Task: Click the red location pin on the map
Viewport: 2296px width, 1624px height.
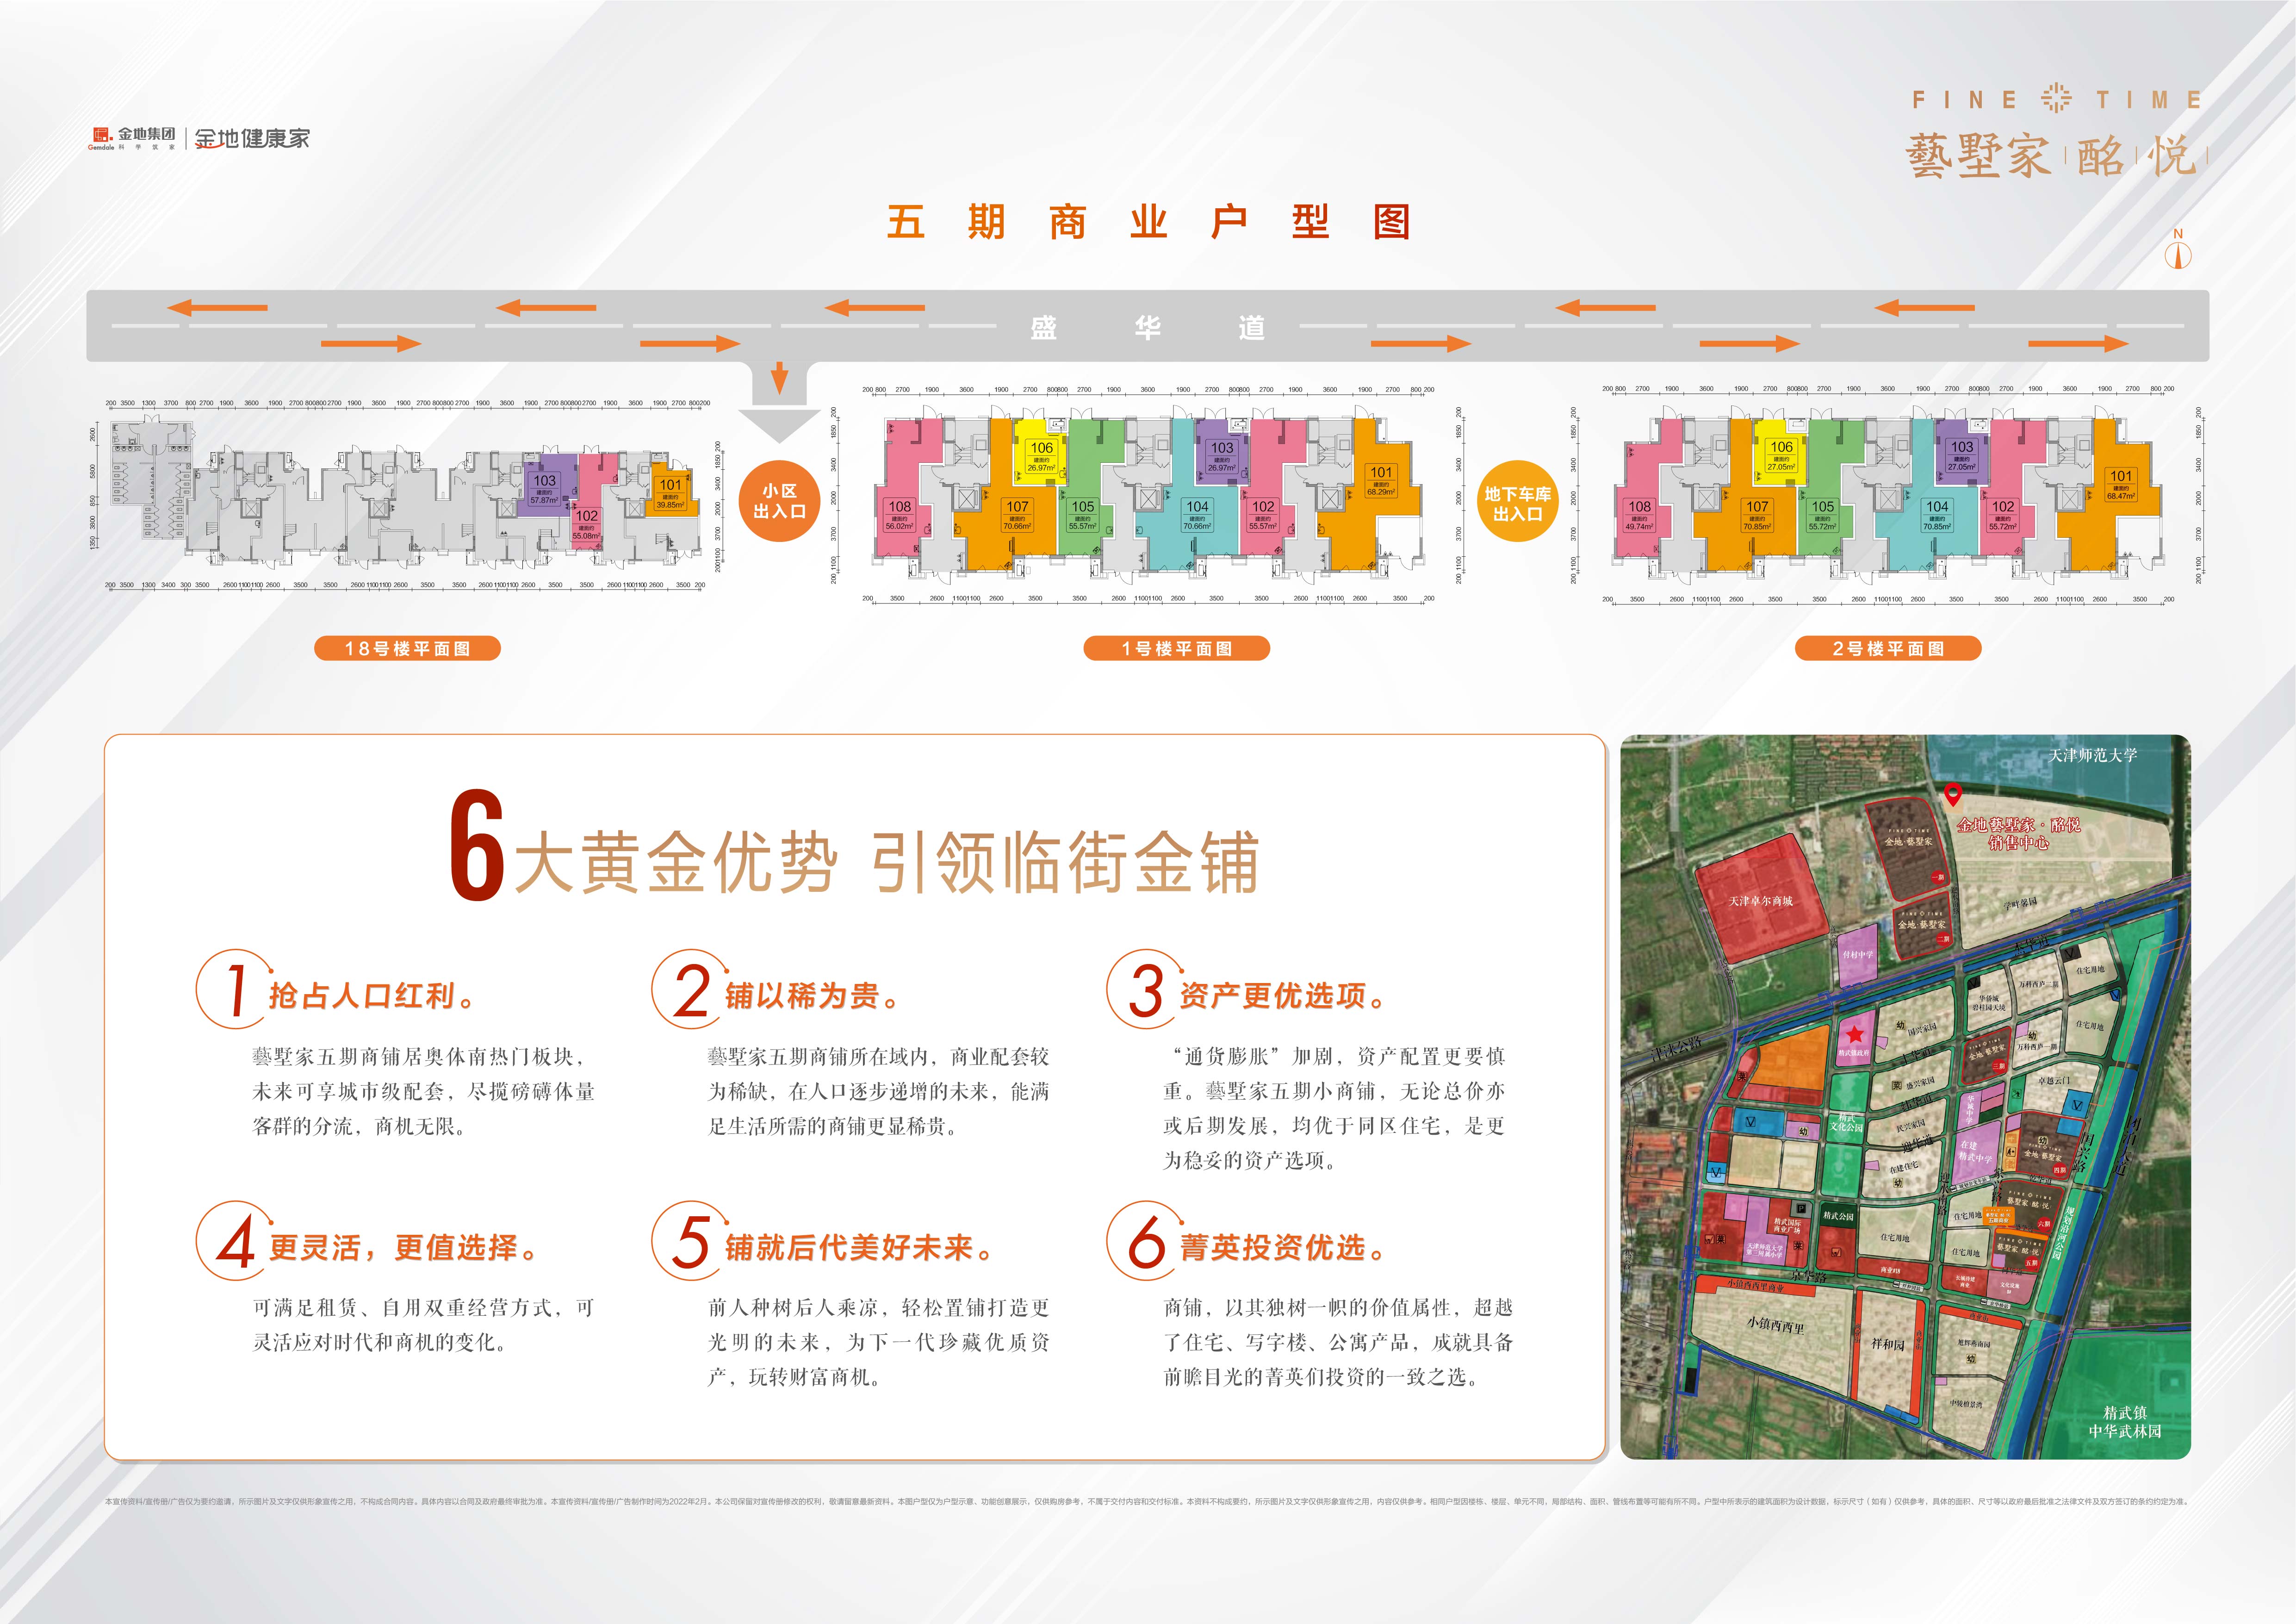Action: click(x=1953, y=796)
